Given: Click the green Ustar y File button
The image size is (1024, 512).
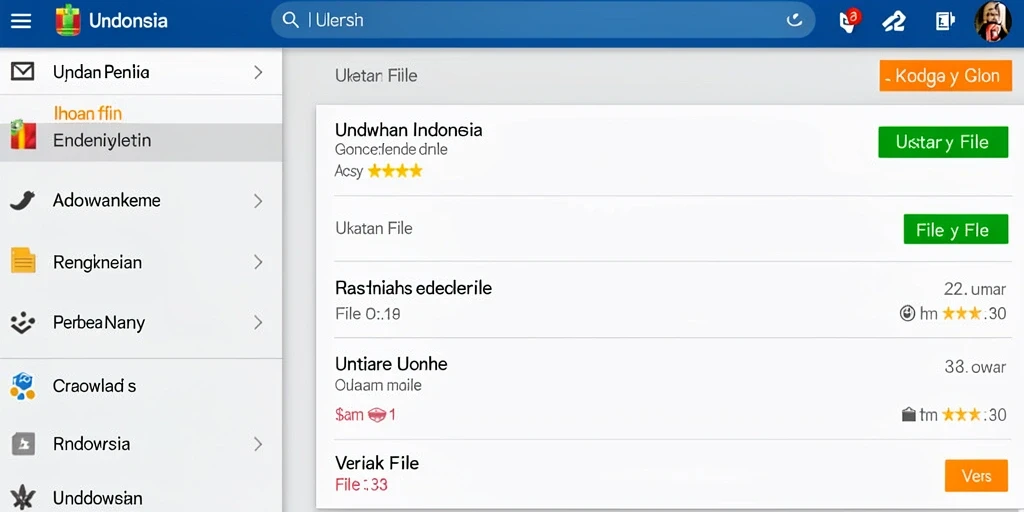Looking at the screenshot, I should tap(943, 142).
